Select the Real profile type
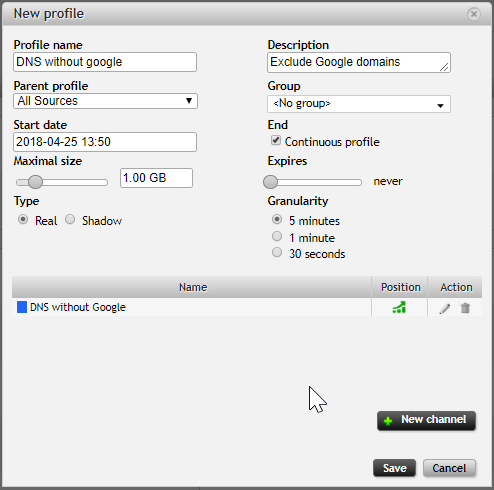 pyautogui.click(x=23, y=219)
